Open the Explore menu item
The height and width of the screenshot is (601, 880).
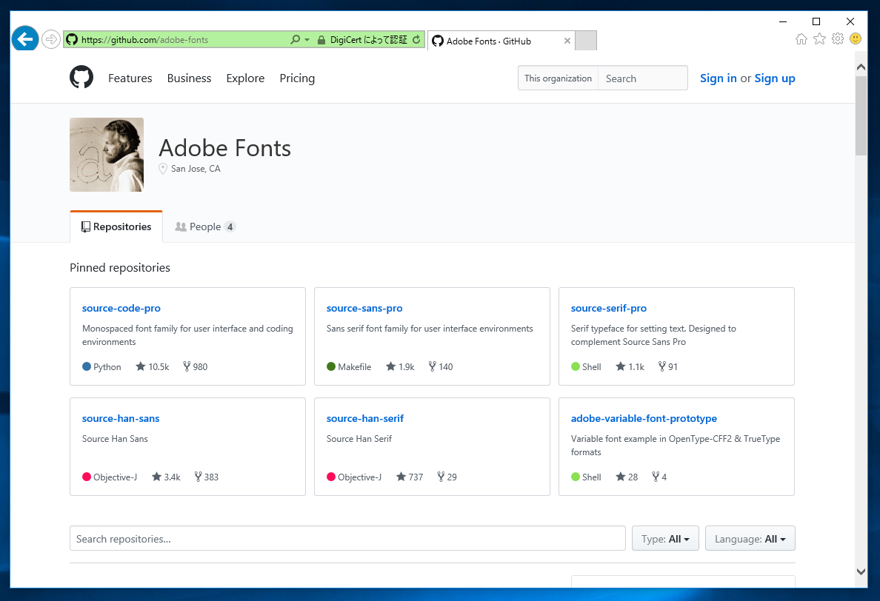coord(245,78)
